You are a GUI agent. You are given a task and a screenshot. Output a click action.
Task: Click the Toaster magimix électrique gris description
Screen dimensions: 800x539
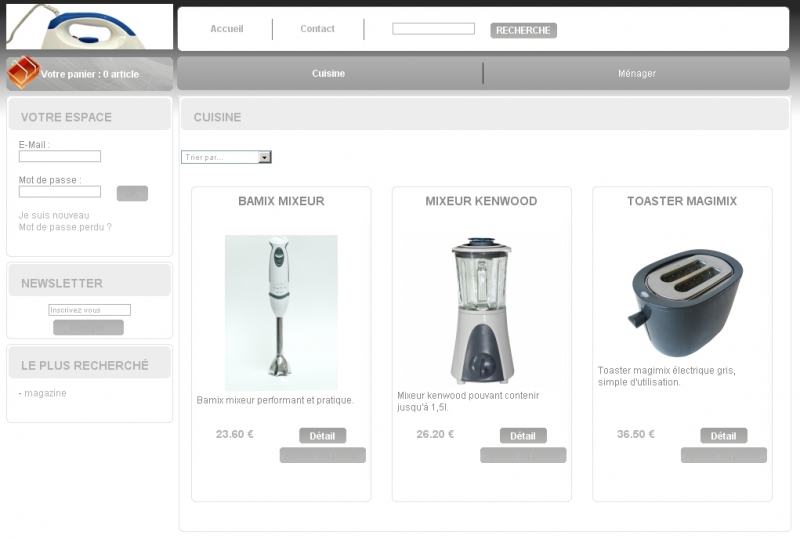click(667, 376)
